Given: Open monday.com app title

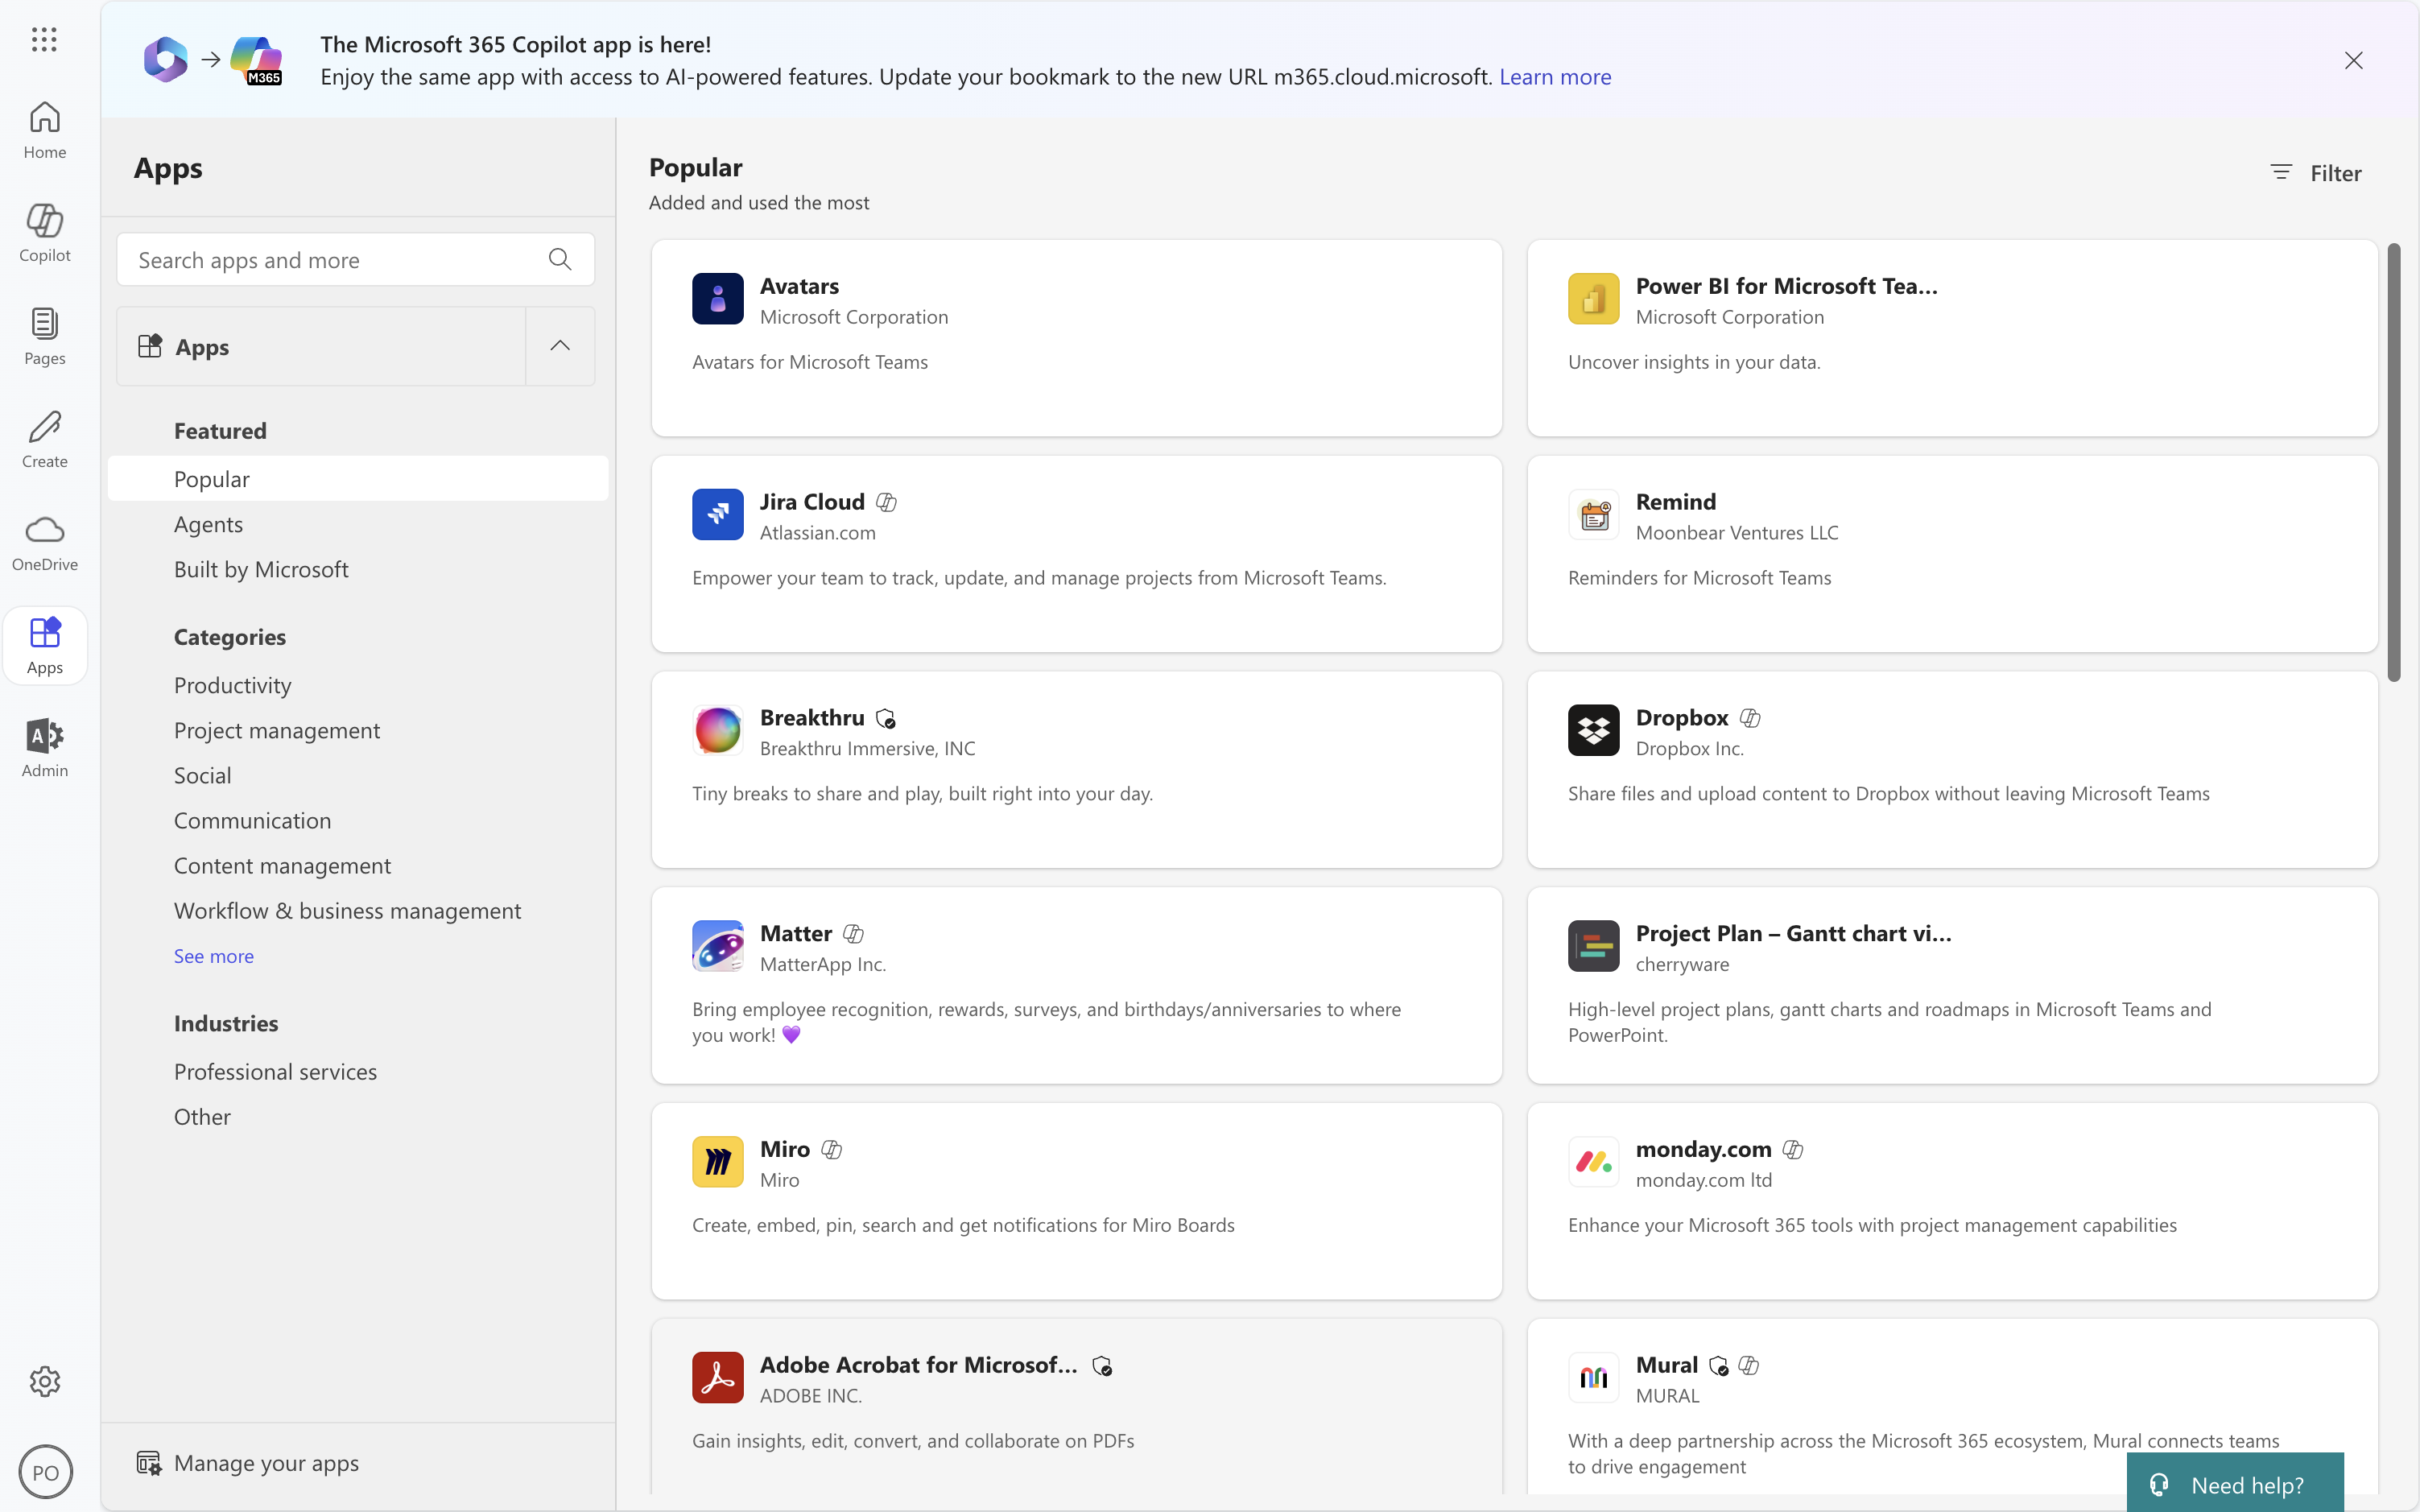Looking at the screenshot, I should [x=1703, y=1149].
